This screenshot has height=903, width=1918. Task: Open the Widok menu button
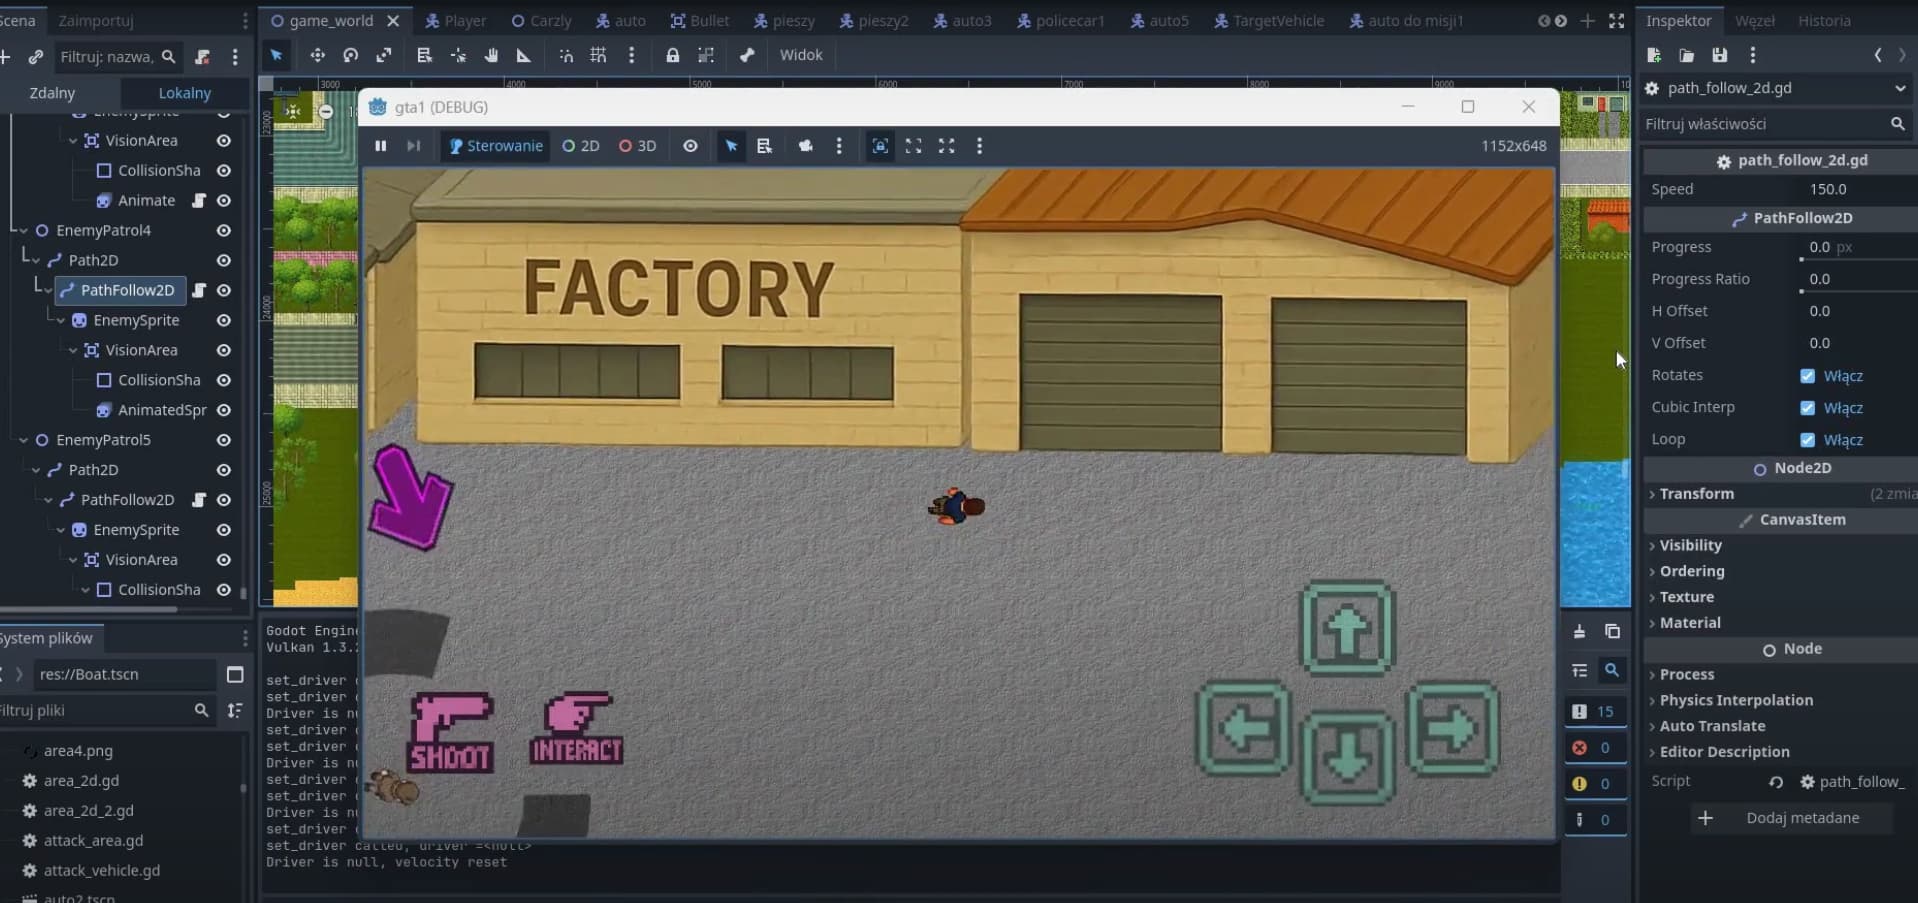tap(801, 56)
